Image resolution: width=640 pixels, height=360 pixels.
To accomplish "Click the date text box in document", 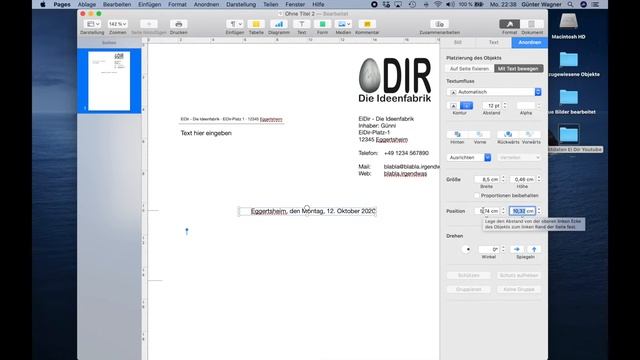I will click(307, 211).
